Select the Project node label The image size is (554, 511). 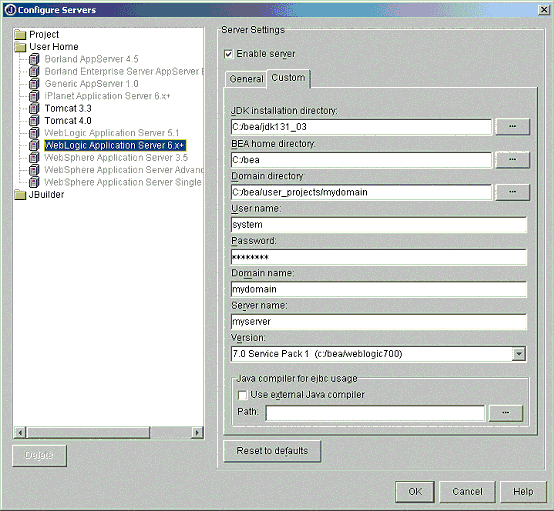tap(44, 35)
